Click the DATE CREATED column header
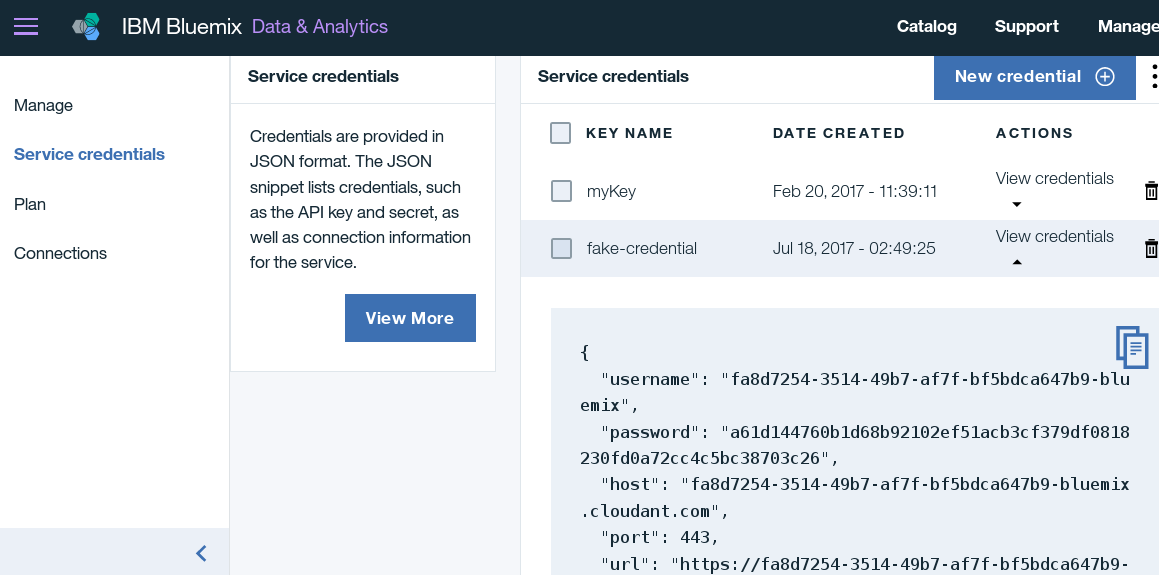This screenshot has width=1159, height=575. (x=839, y=133)
